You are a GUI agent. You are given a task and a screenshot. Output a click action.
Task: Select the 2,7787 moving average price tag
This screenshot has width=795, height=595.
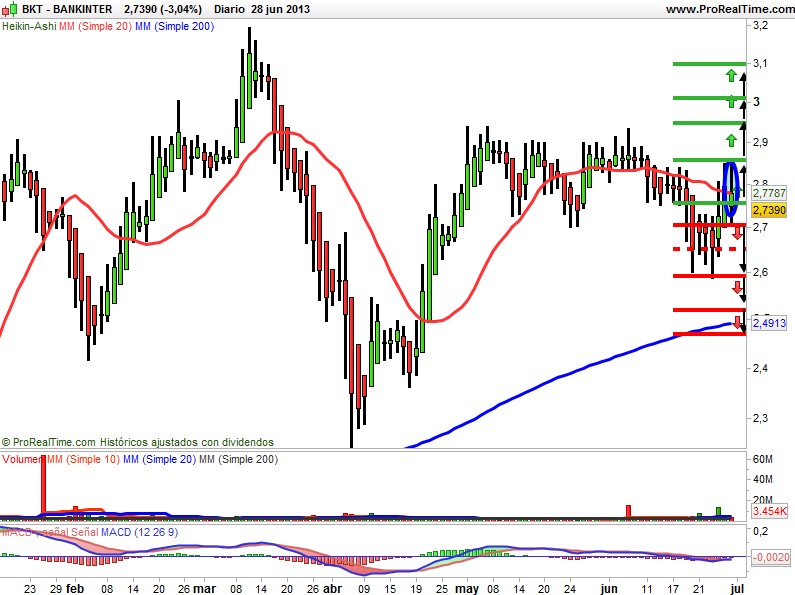[769, 193]
